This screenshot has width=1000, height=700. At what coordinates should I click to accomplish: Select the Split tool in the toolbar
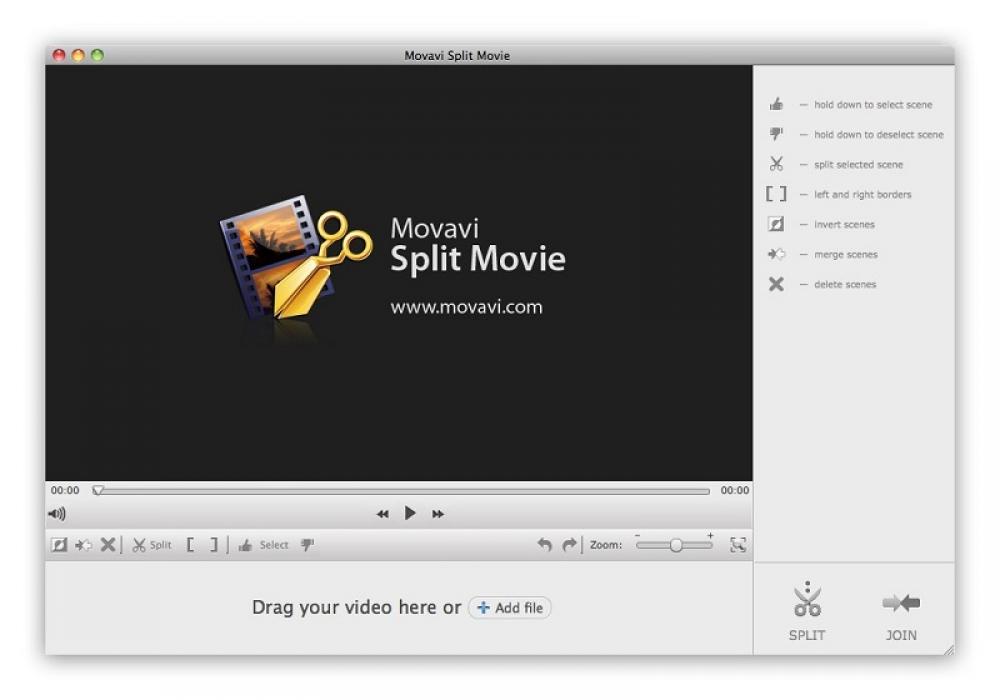[151, 545]
